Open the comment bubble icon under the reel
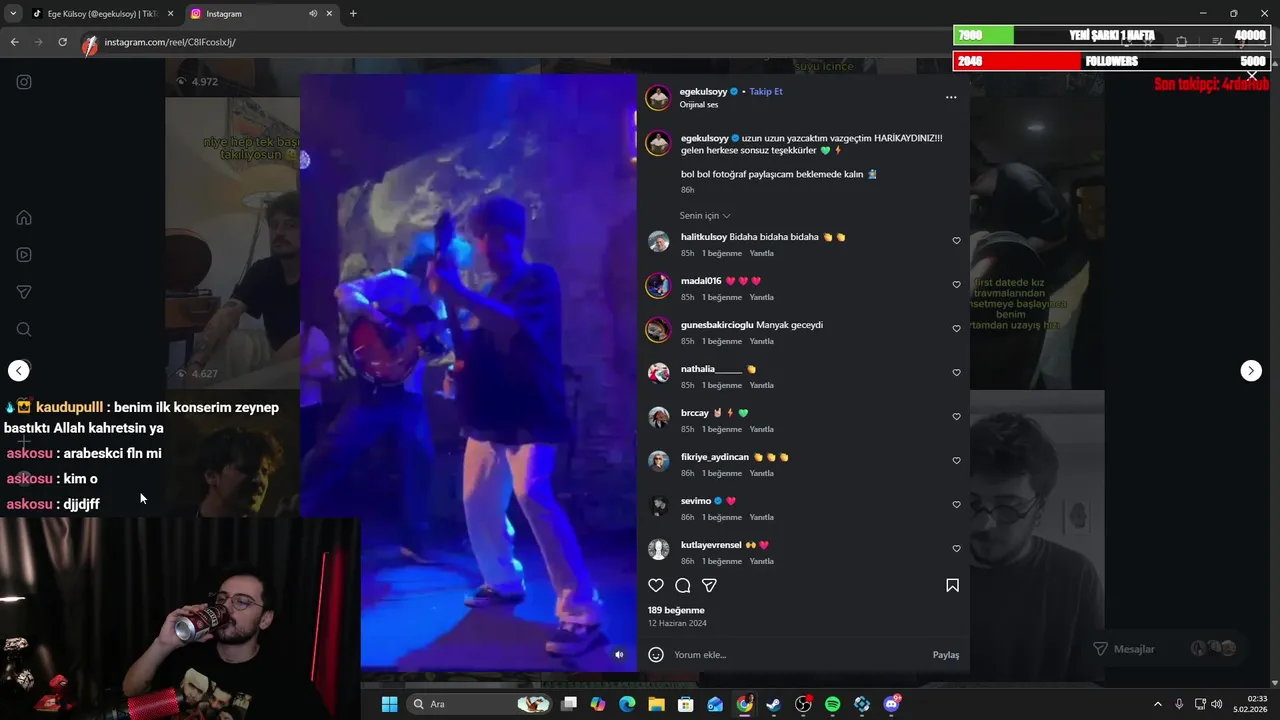The height and width of the screenshot is (720, 1280). 683,585
